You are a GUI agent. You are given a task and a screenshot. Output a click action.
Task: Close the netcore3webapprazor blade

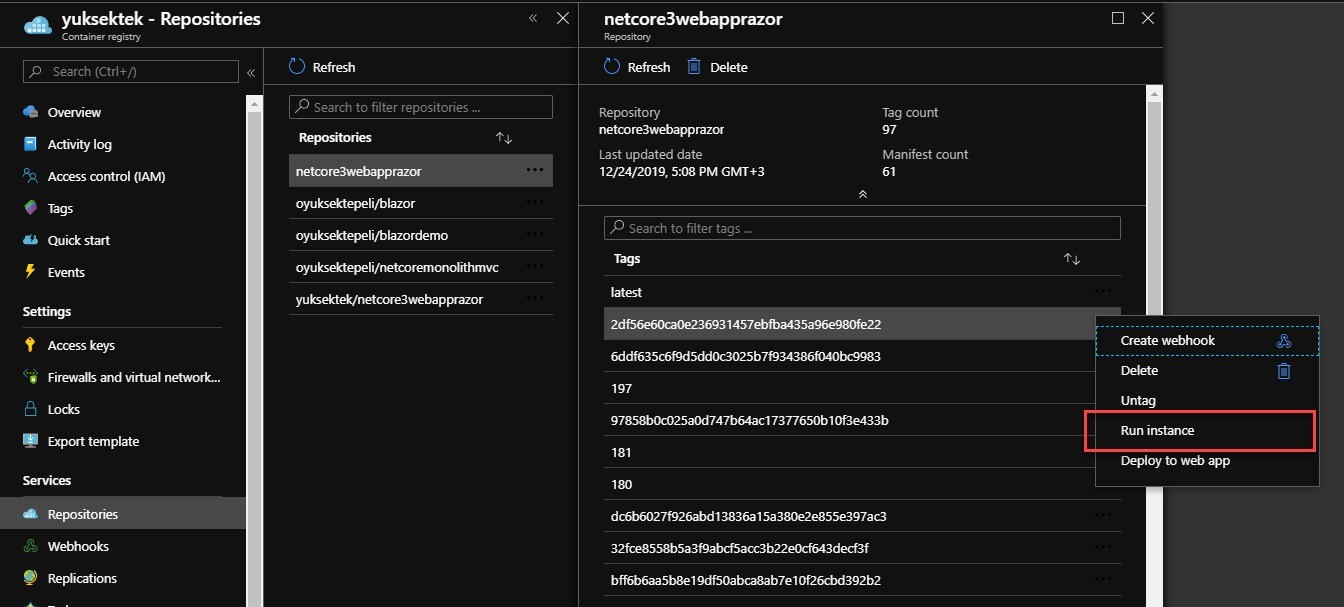pyautogui.click(x=1148, y=18)
